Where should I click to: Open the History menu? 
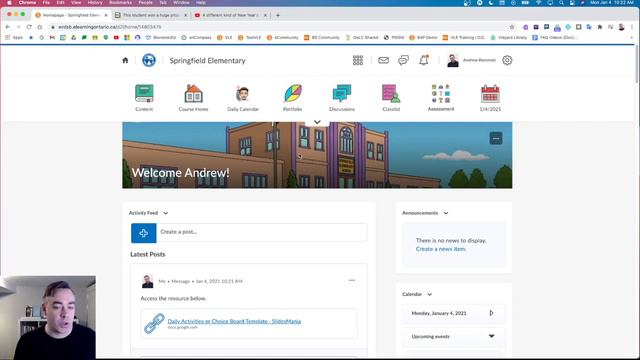pos(95,2)
